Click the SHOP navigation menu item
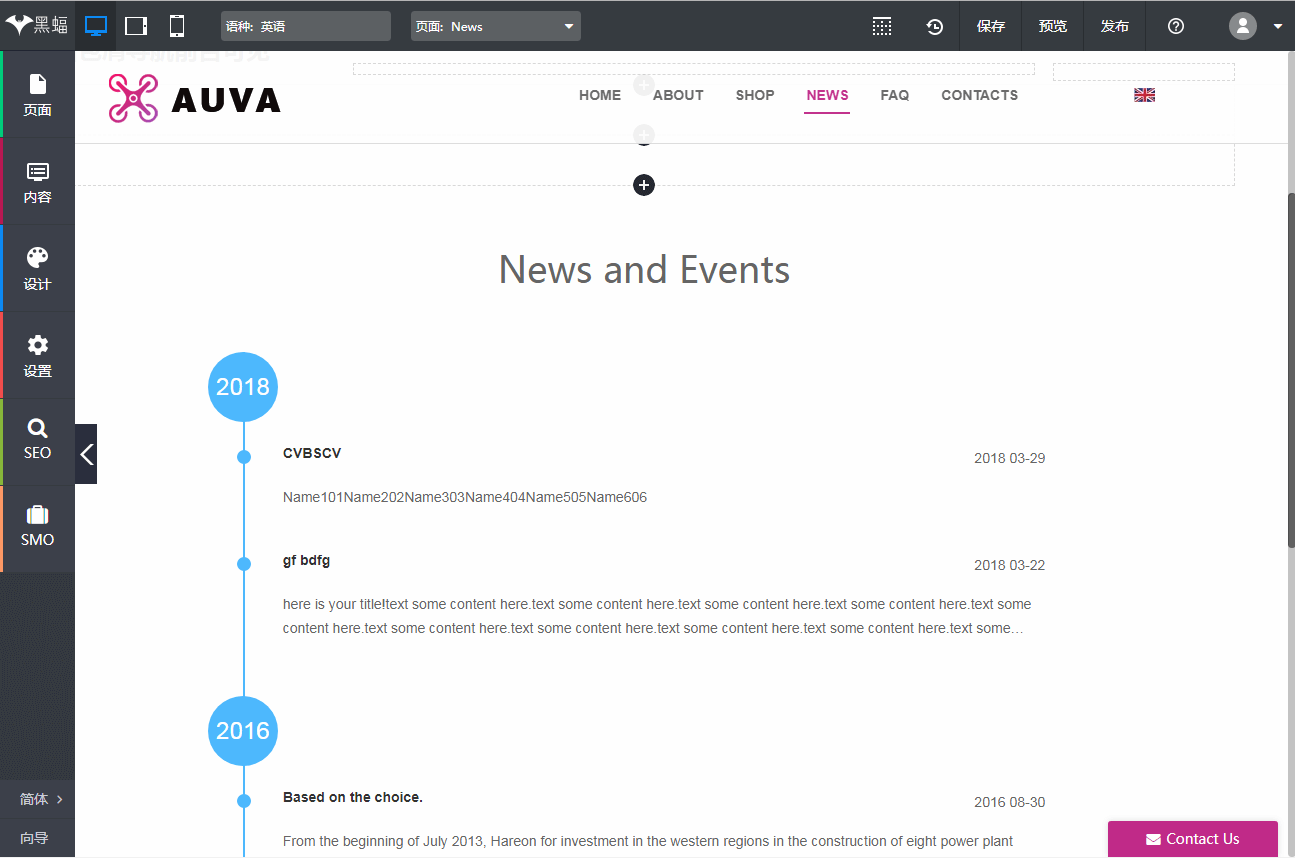 (x=755, y=95)
